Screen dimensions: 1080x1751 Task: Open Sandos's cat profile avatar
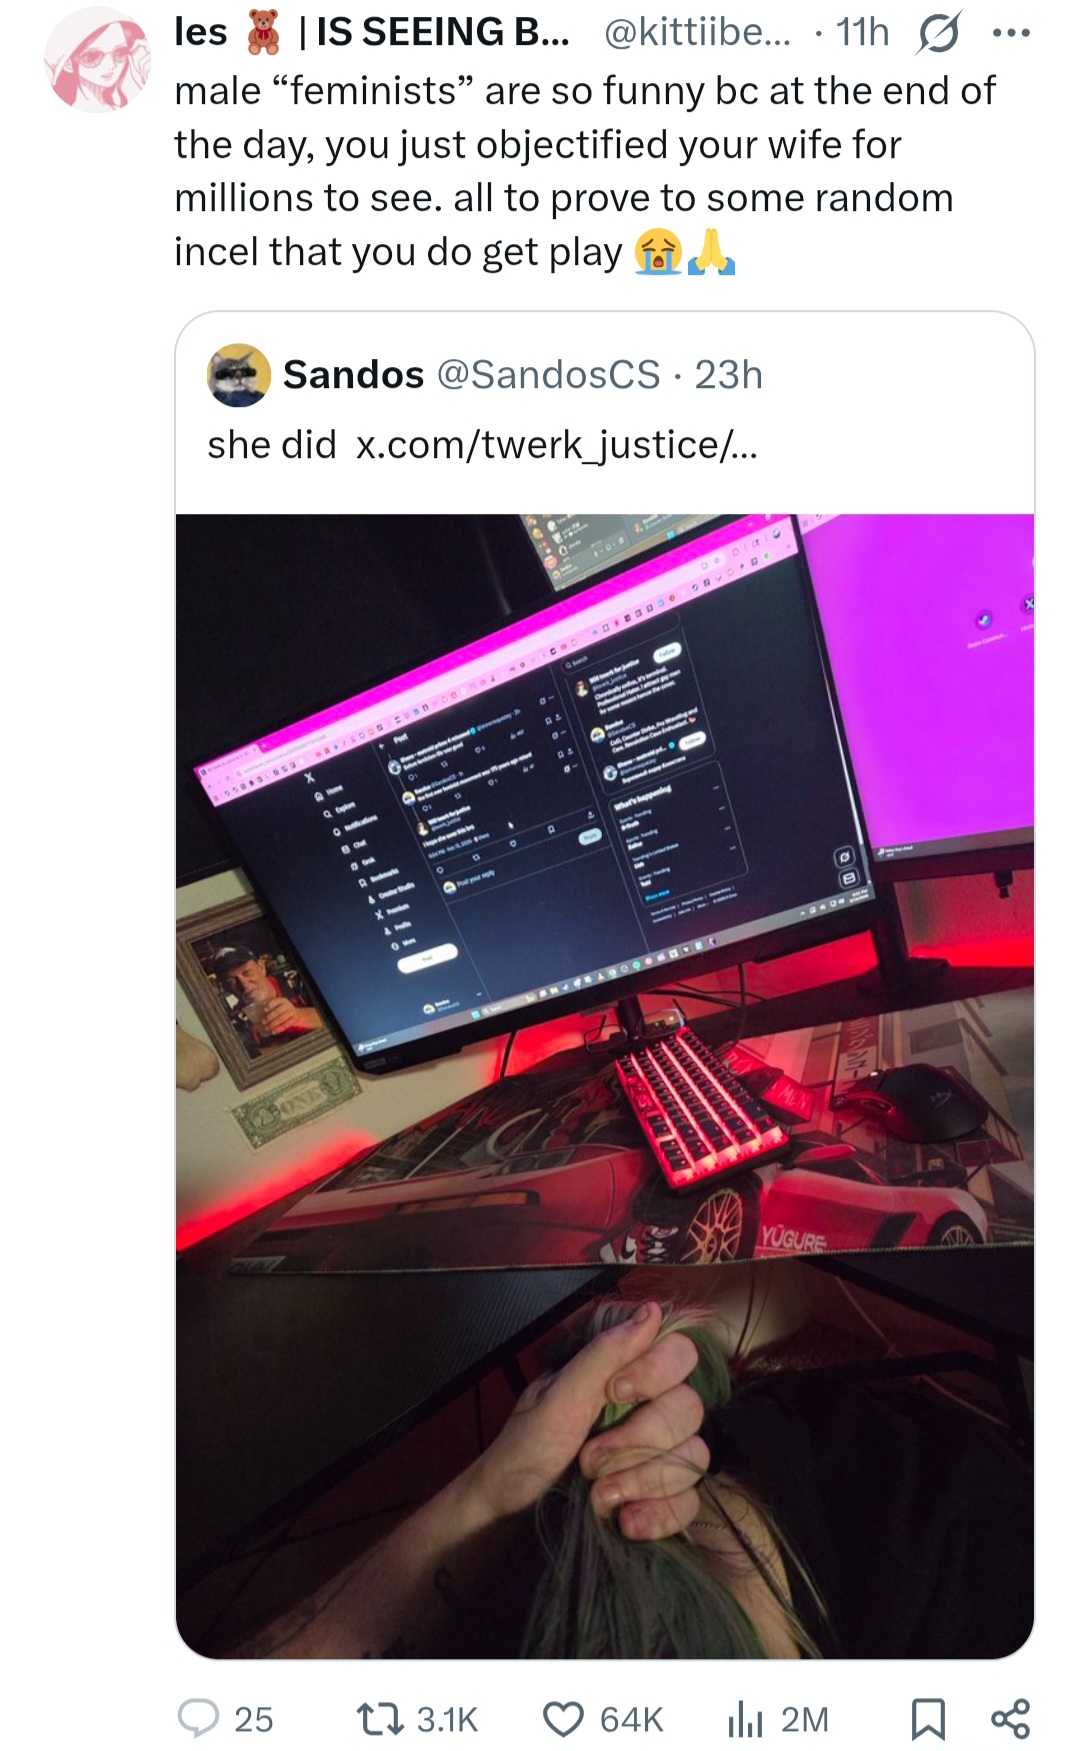click(x=238, y=375)
